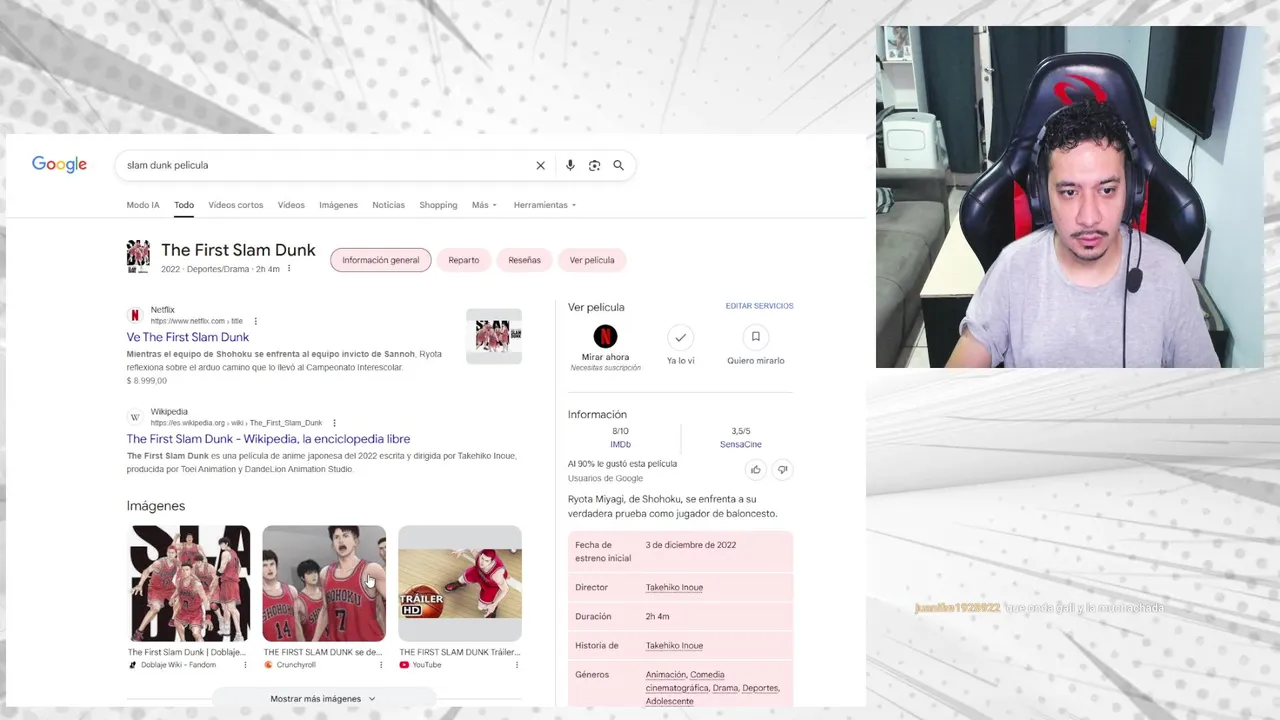The height and width of the screenshot is (720, 1280).
Task: Open options menu for Netflix result
Action: tap(256, 321)
